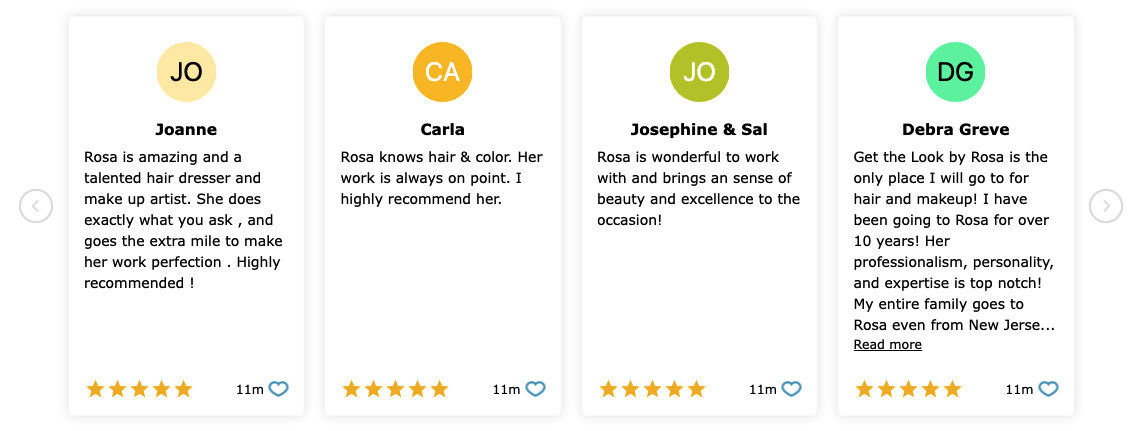Click the green JO avatar for Josephine & Sal
The image size is (1137, 431).
pos(699,72)
